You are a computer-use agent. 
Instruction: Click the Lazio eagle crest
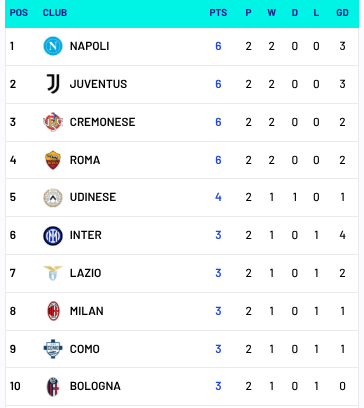(53, 273)
